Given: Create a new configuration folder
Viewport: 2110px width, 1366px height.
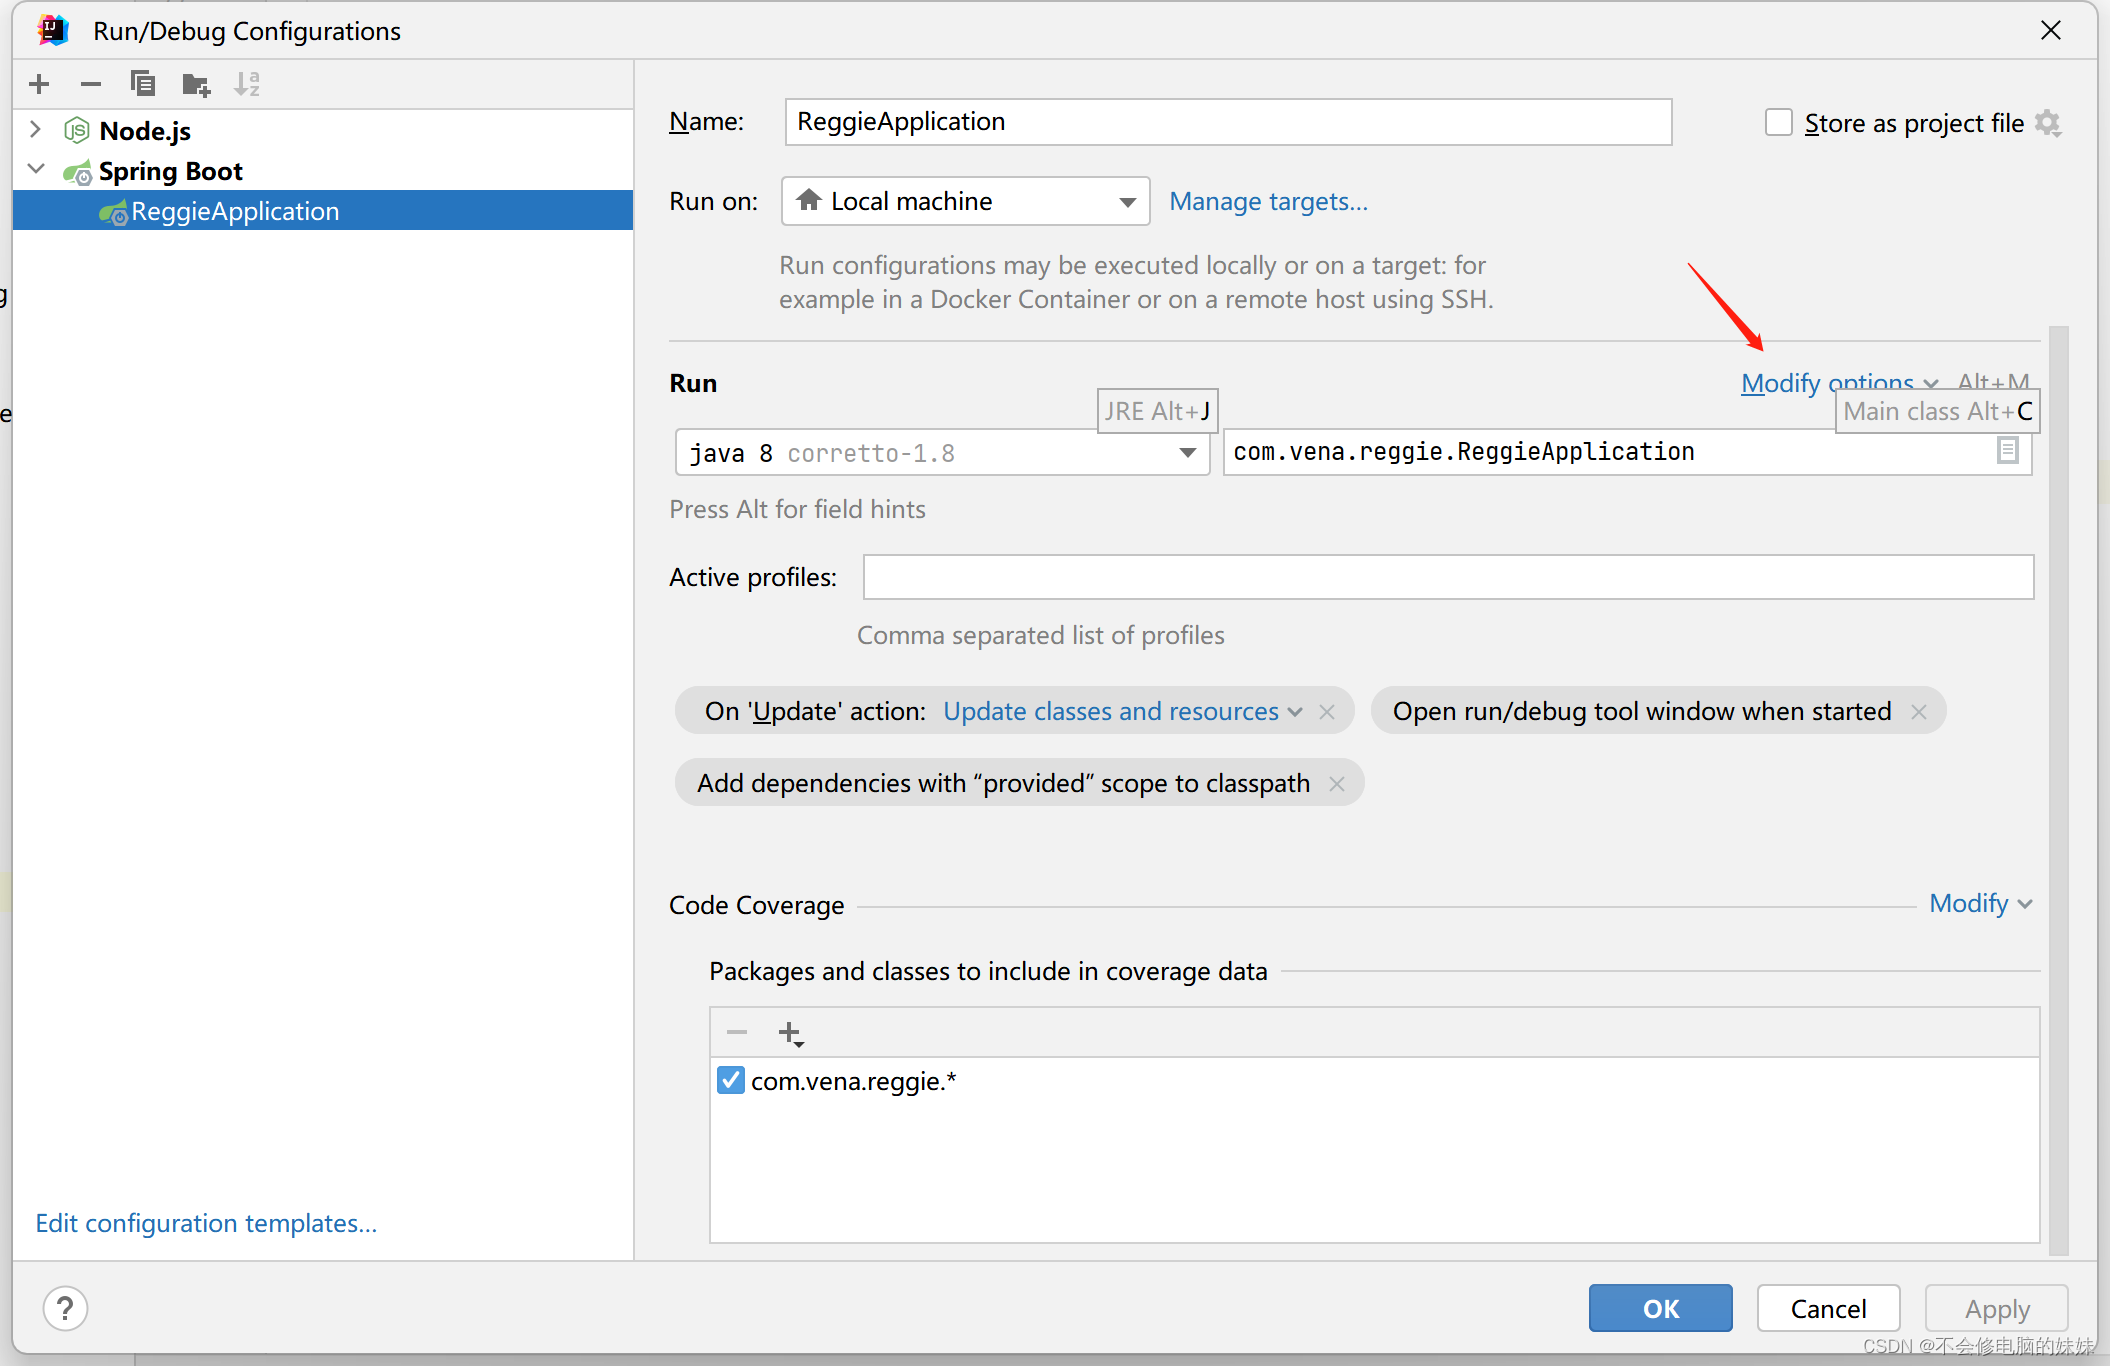Looking at the screenshot, I should click(x=196, y=84).
